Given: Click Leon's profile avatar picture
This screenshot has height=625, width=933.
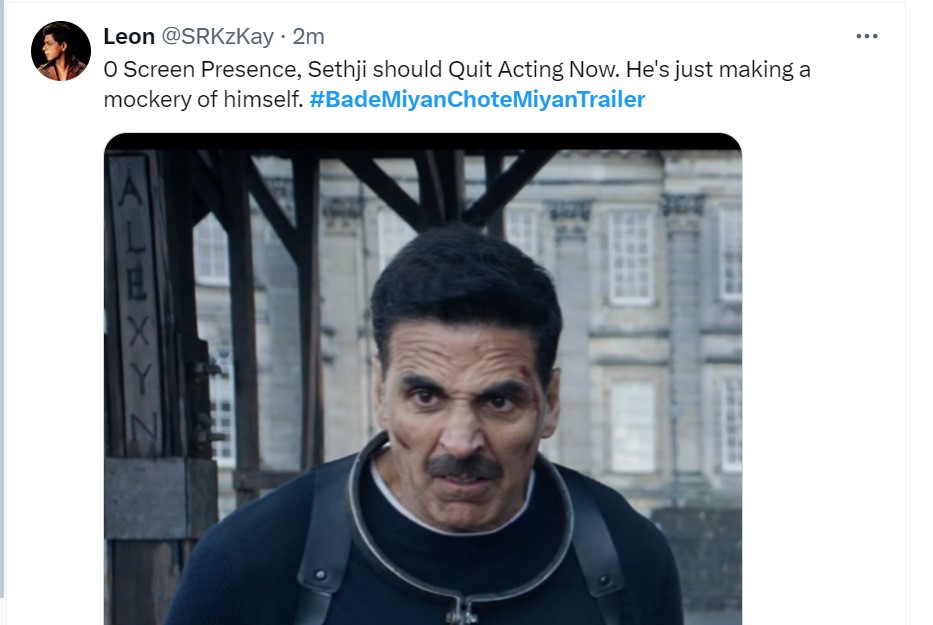Looking at the screenshot, I should point(60,50).
